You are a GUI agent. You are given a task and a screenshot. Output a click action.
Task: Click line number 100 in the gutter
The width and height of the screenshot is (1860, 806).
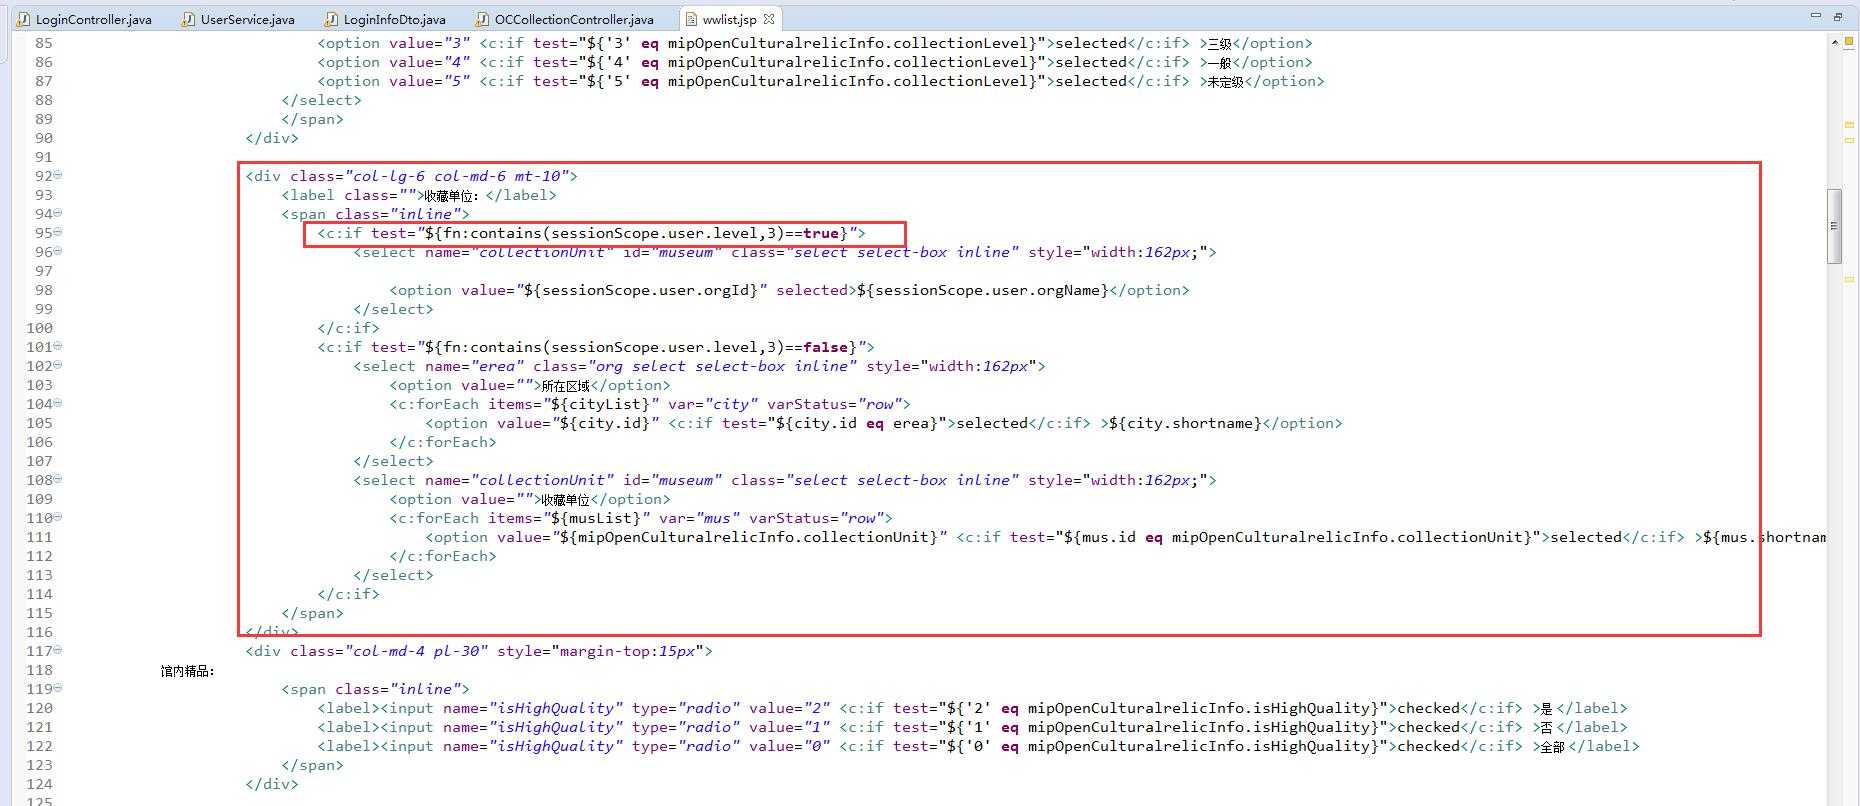[40, 328]
